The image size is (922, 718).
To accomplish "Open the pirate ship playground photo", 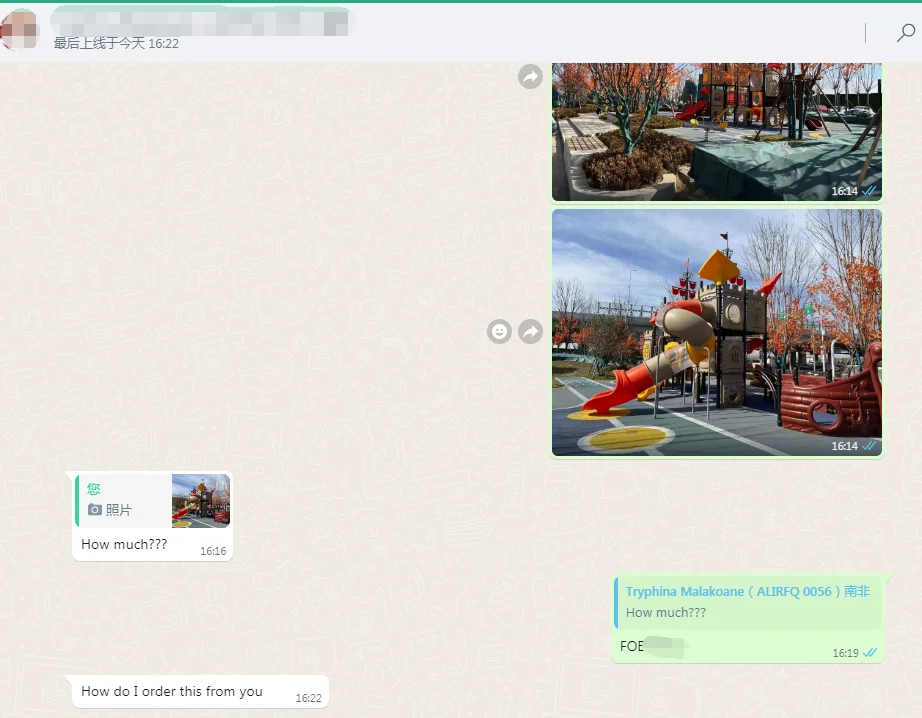I will coord(716,331).
